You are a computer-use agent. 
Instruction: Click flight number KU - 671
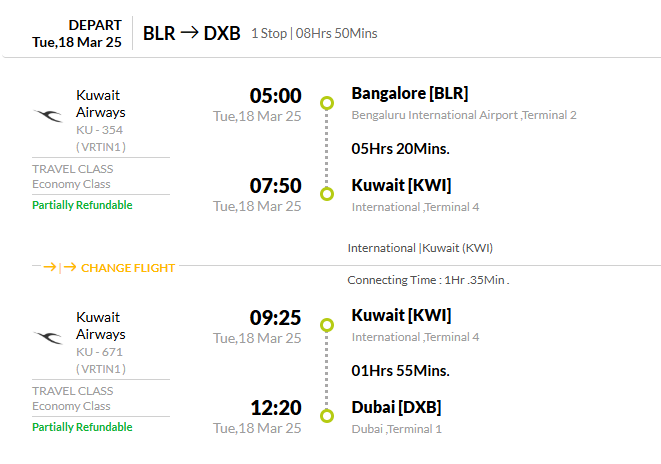pos(99,352)
